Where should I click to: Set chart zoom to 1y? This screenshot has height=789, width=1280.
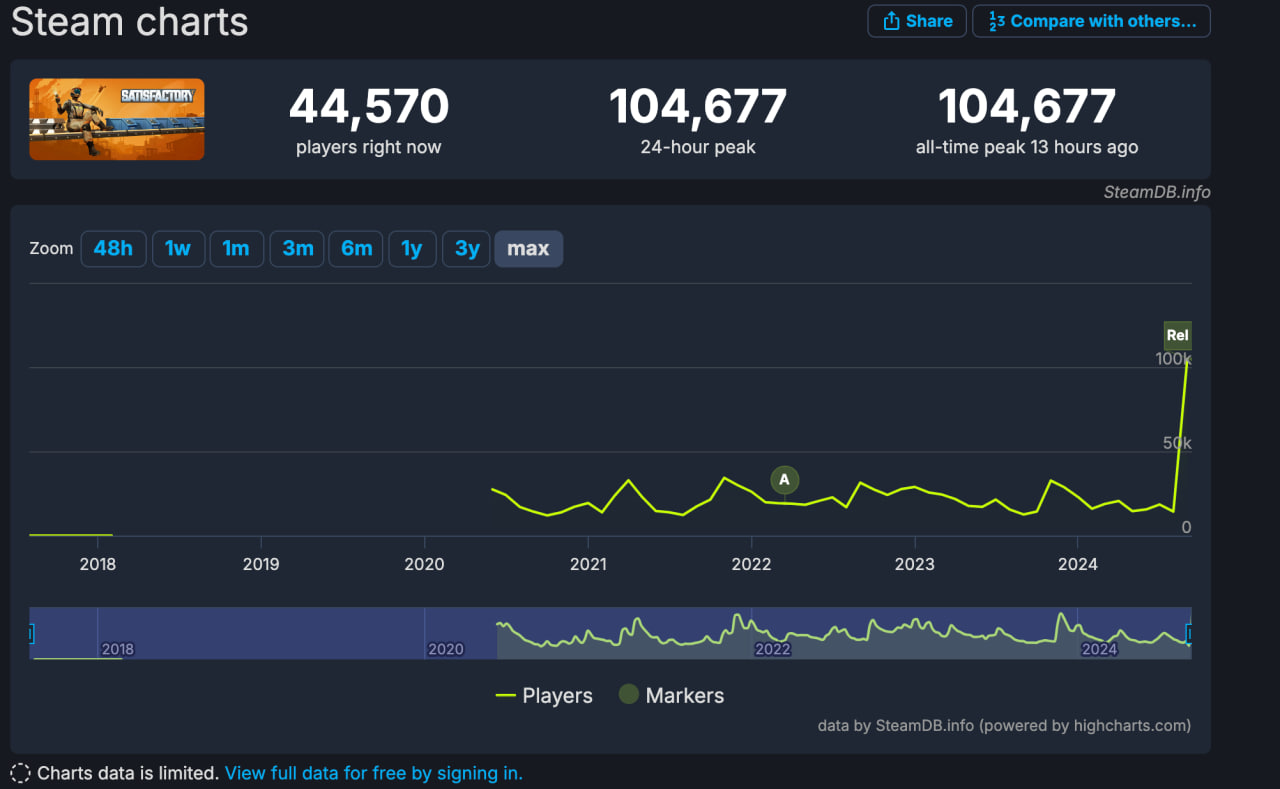click(x=412, y=249)
